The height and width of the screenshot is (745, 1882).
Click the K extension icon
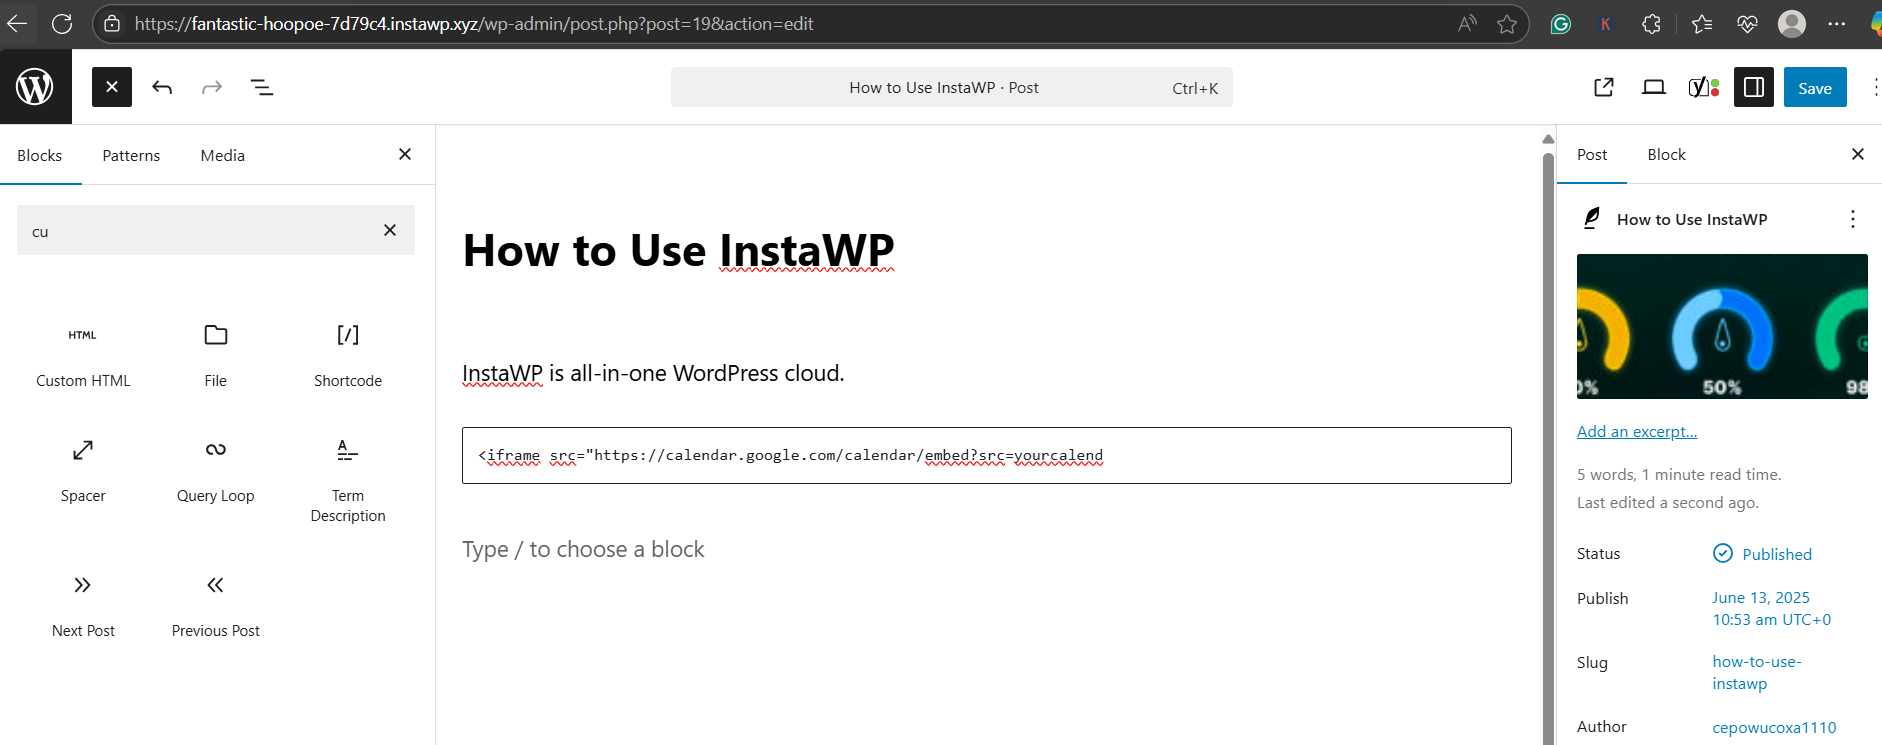(x=1606, y=24)
